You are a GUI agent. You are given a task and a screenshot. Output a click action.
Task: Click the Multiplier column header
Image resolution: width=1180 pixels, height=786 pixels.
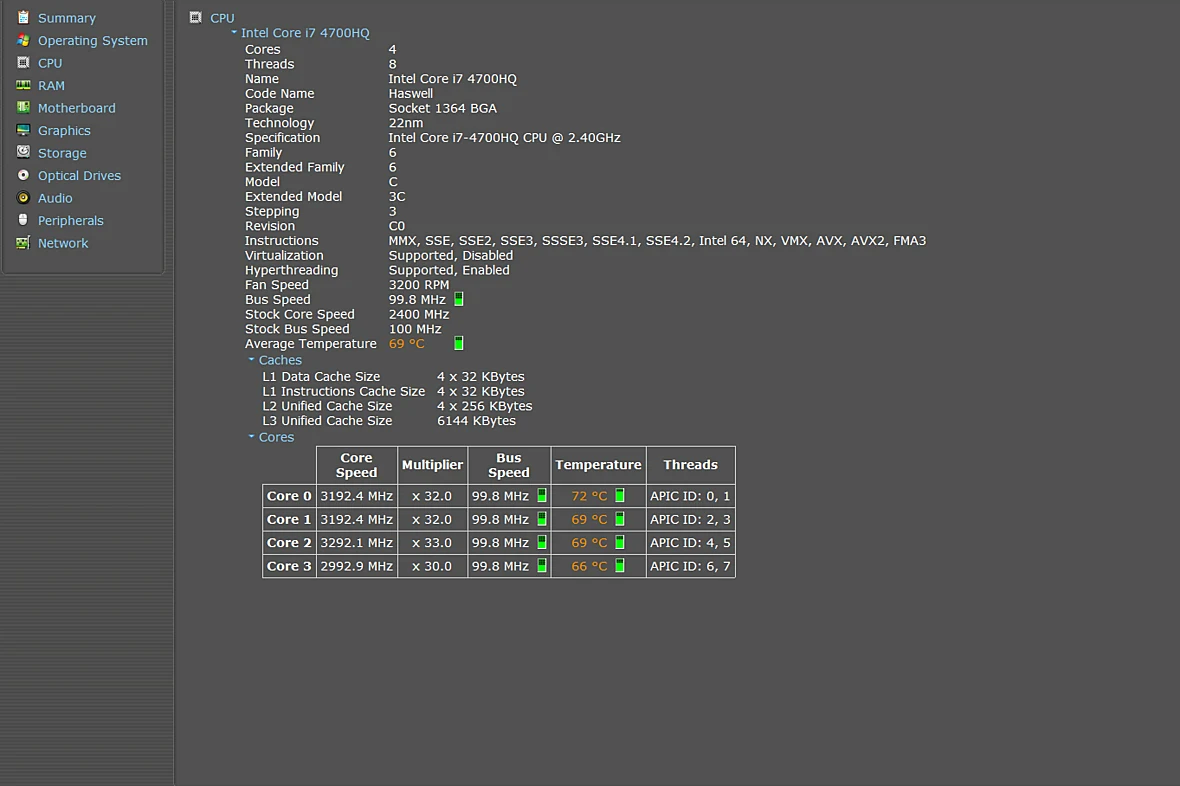tap(432, 465)
